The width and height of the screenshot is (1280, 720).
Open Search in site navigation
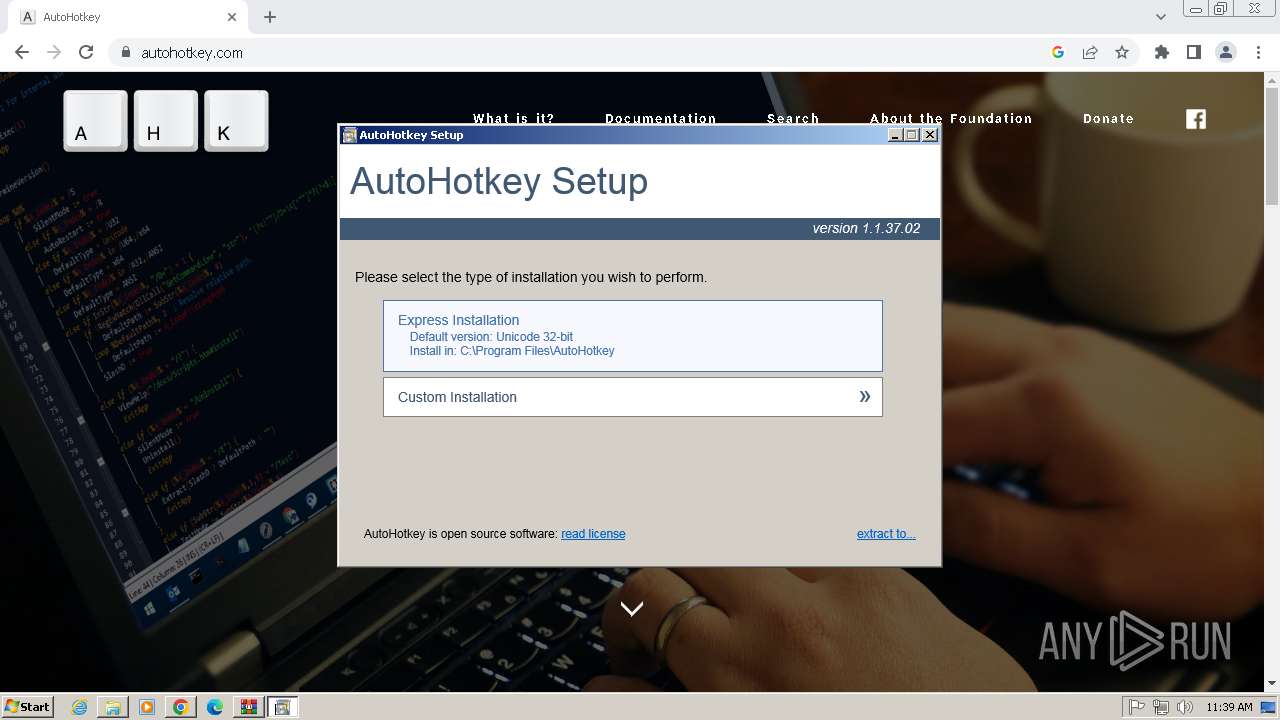(793, 118)
